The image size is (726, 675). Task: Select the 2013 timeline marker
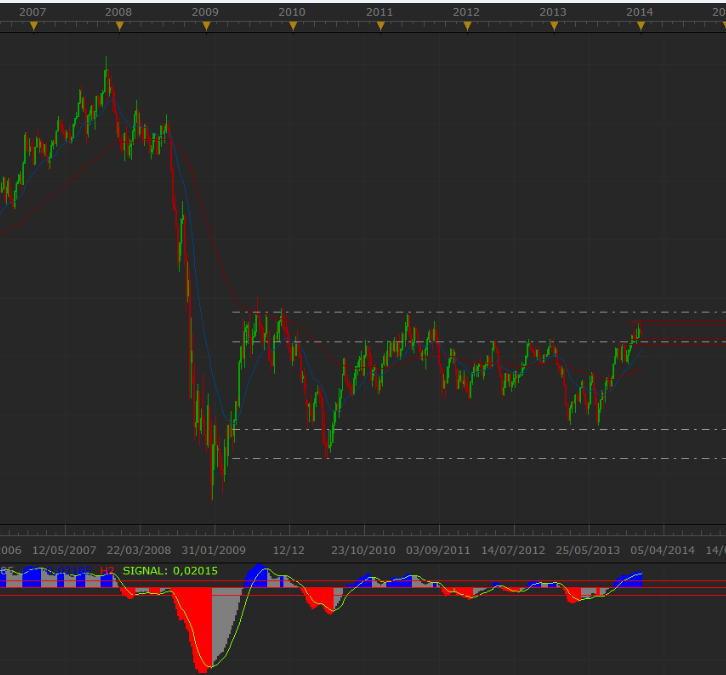pos(553,26)
